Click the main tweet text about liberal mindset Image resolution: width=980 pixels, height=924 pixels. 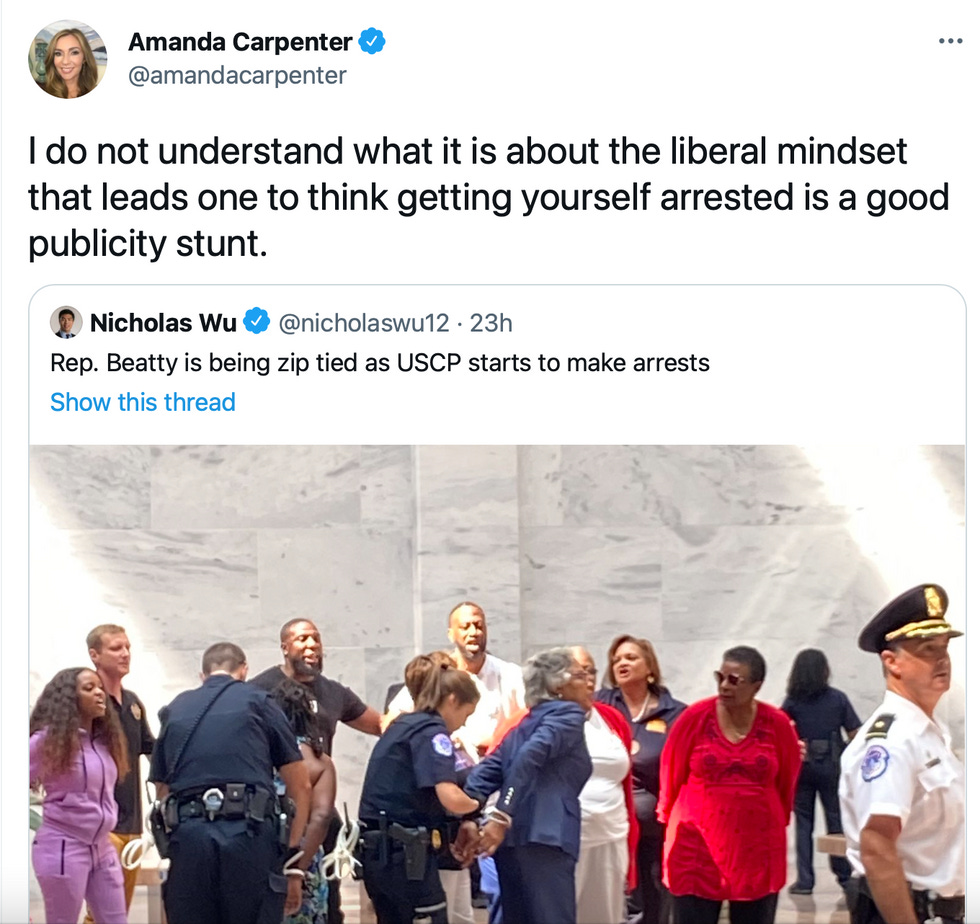[489, 197]
